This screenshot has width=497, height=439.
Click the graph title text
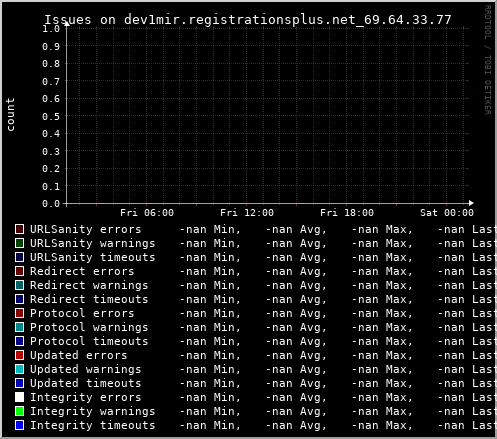coord(248,20)
